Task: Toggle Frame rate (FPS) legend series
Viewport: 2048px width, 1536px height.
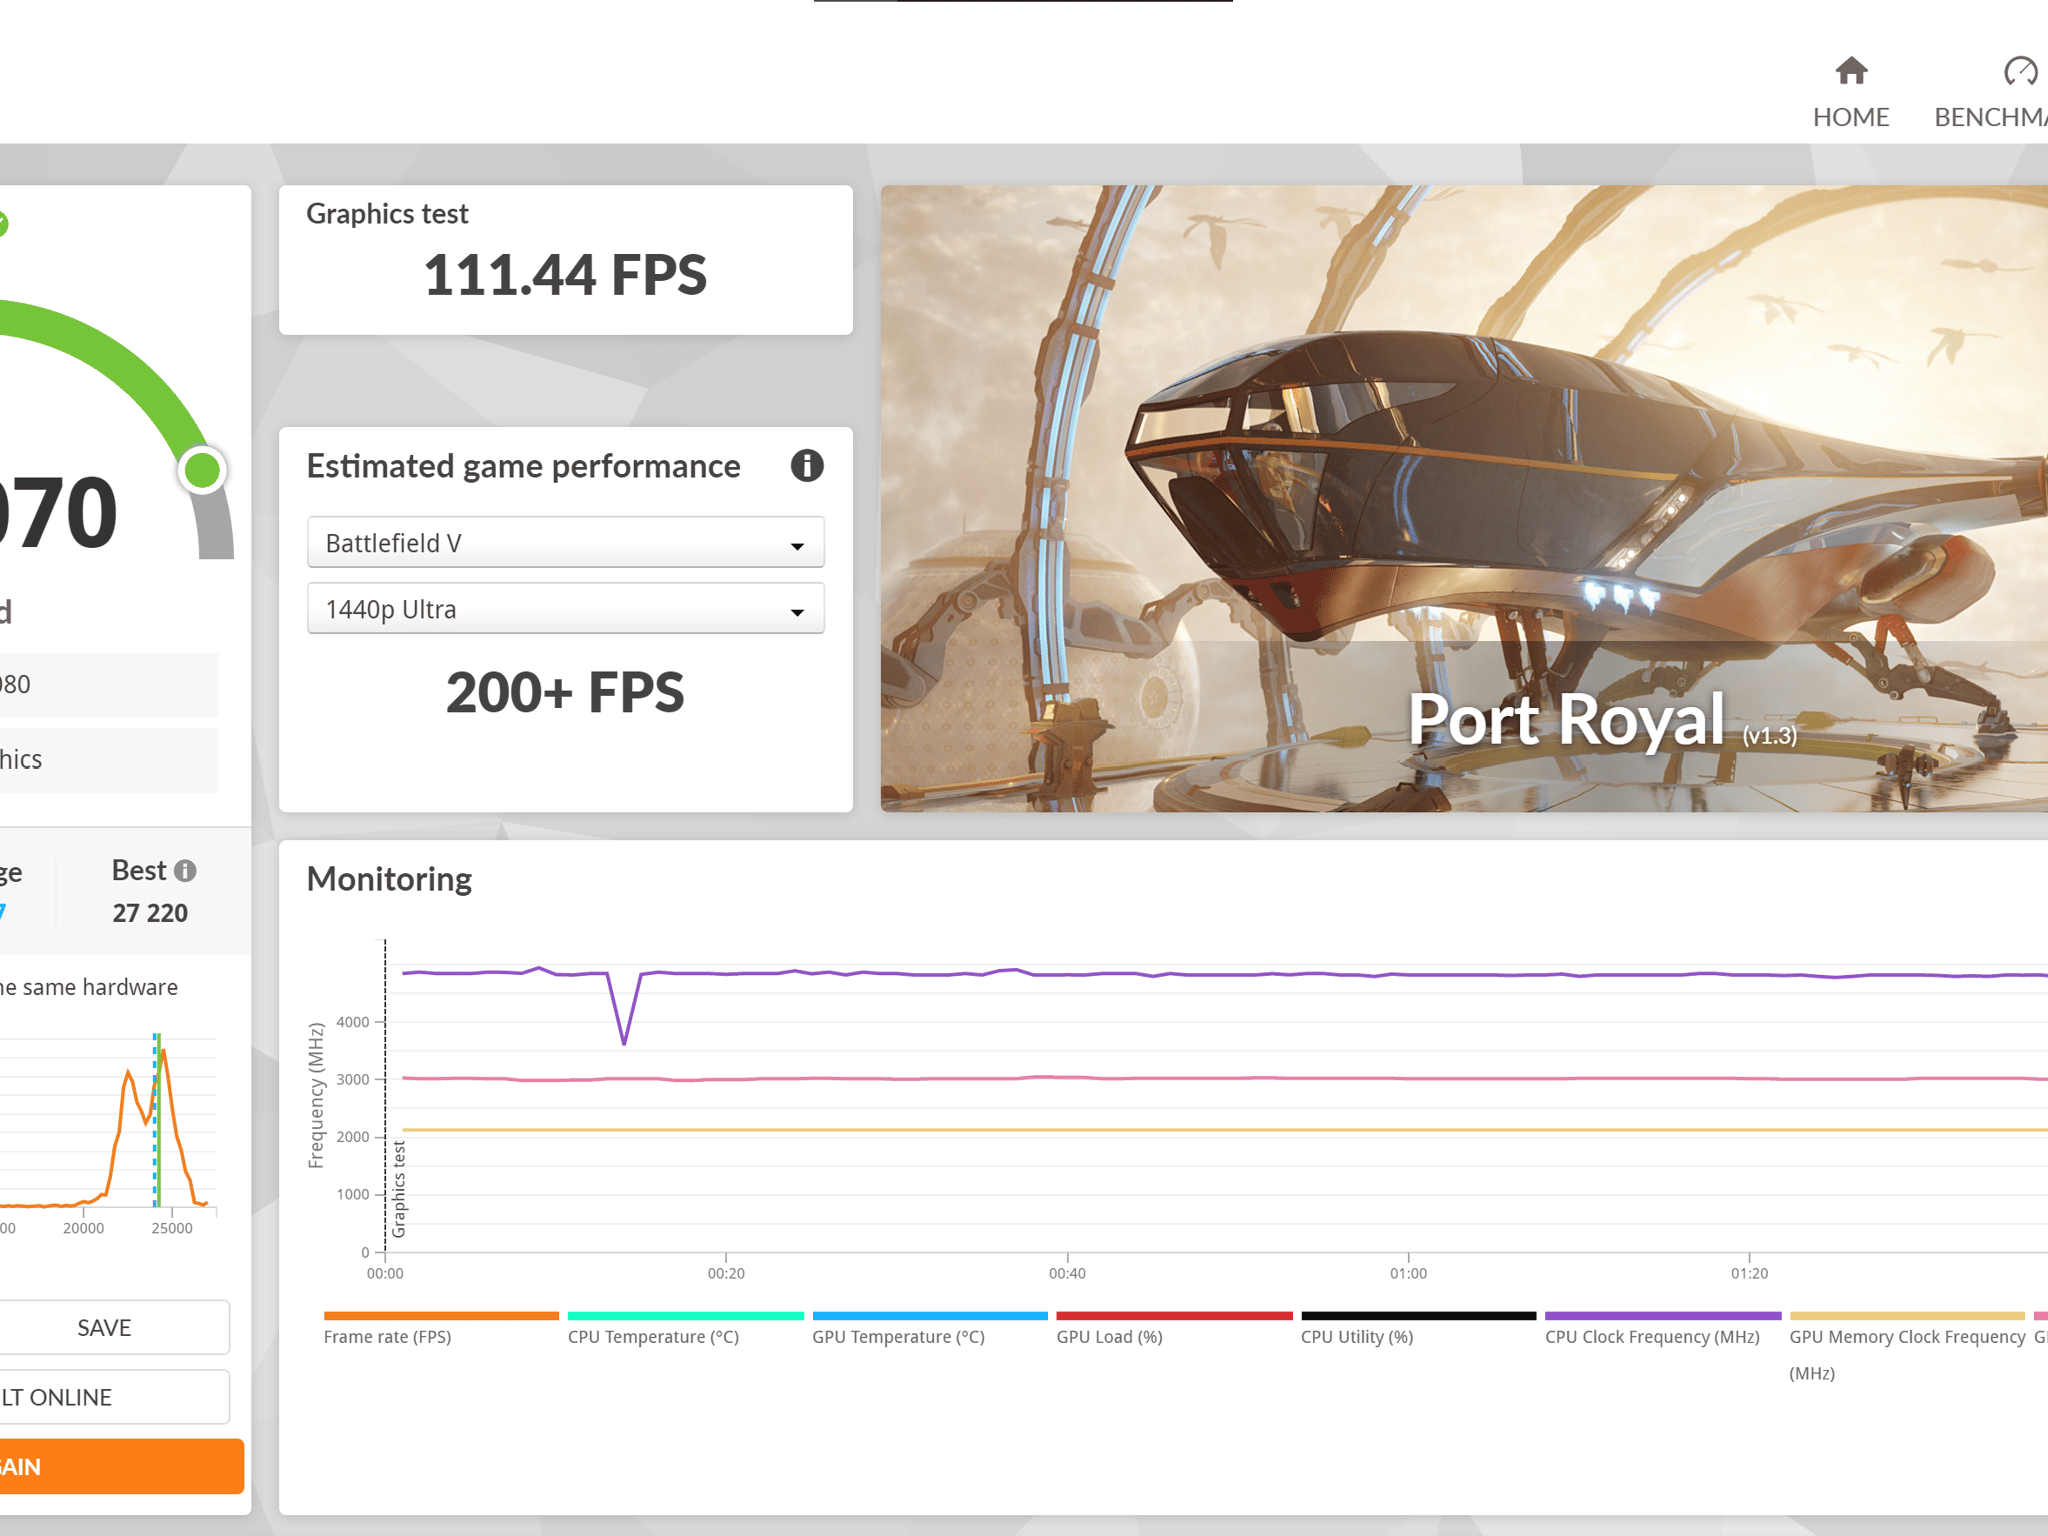Action: pos(440,1330)
